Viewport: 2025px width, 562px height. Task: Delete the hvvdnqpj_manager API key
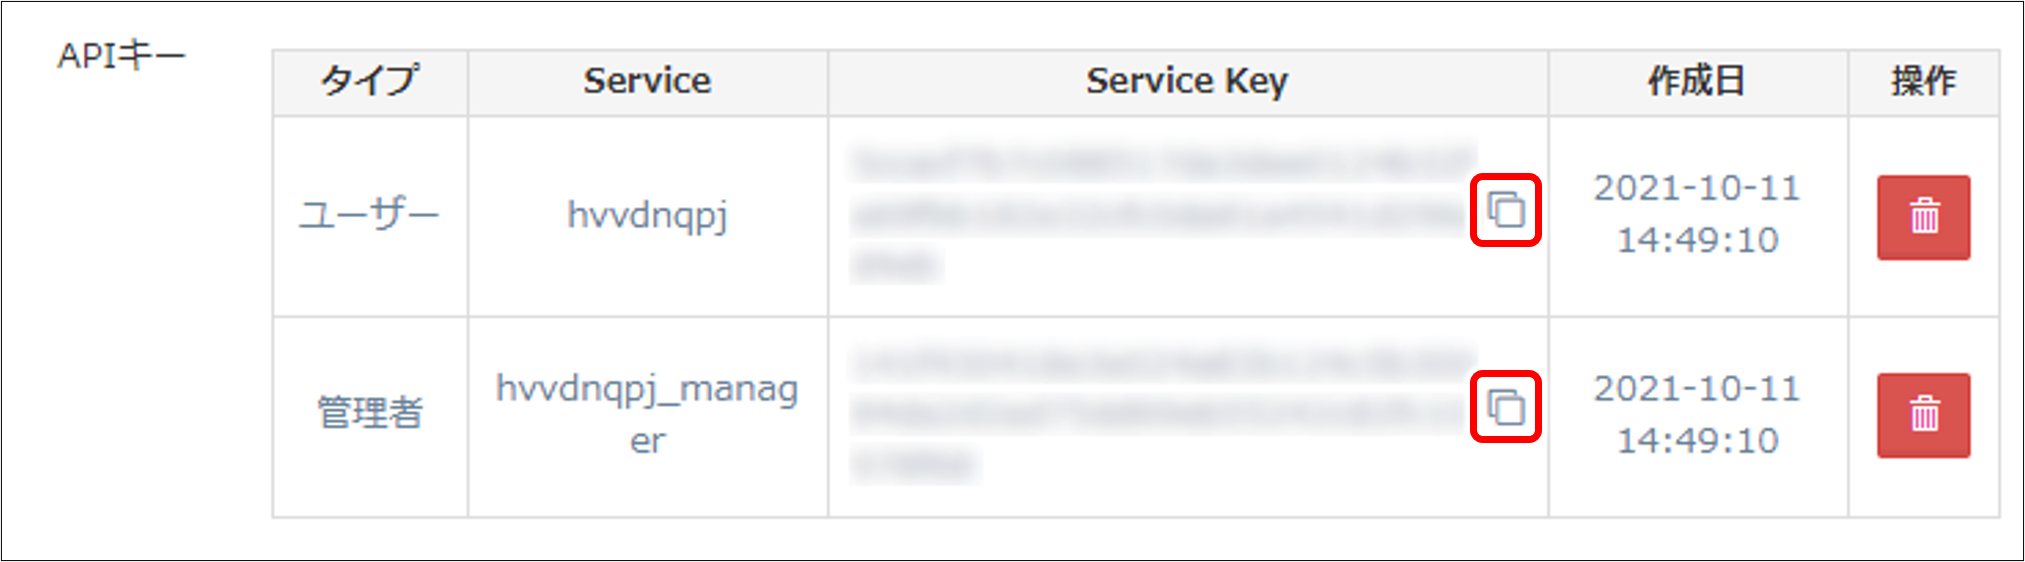tap(1923, 415)
